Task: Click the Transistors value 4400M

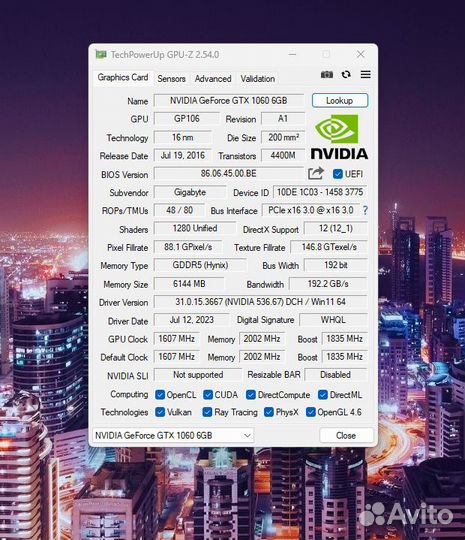Action: coord(283,155)
